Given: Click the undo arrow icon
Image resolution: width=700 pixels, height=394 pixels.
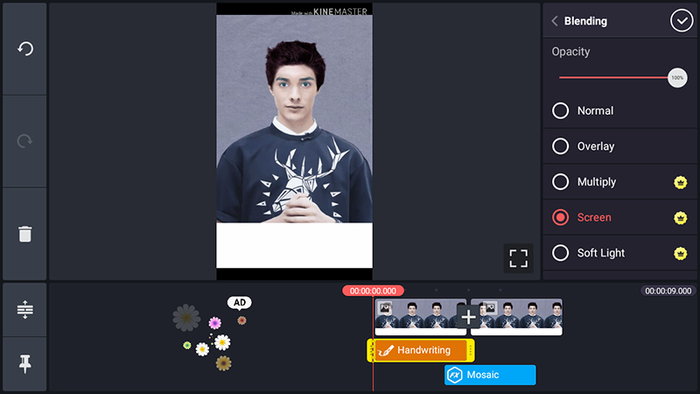Looking at the screenshot, I should click(25, 49).
